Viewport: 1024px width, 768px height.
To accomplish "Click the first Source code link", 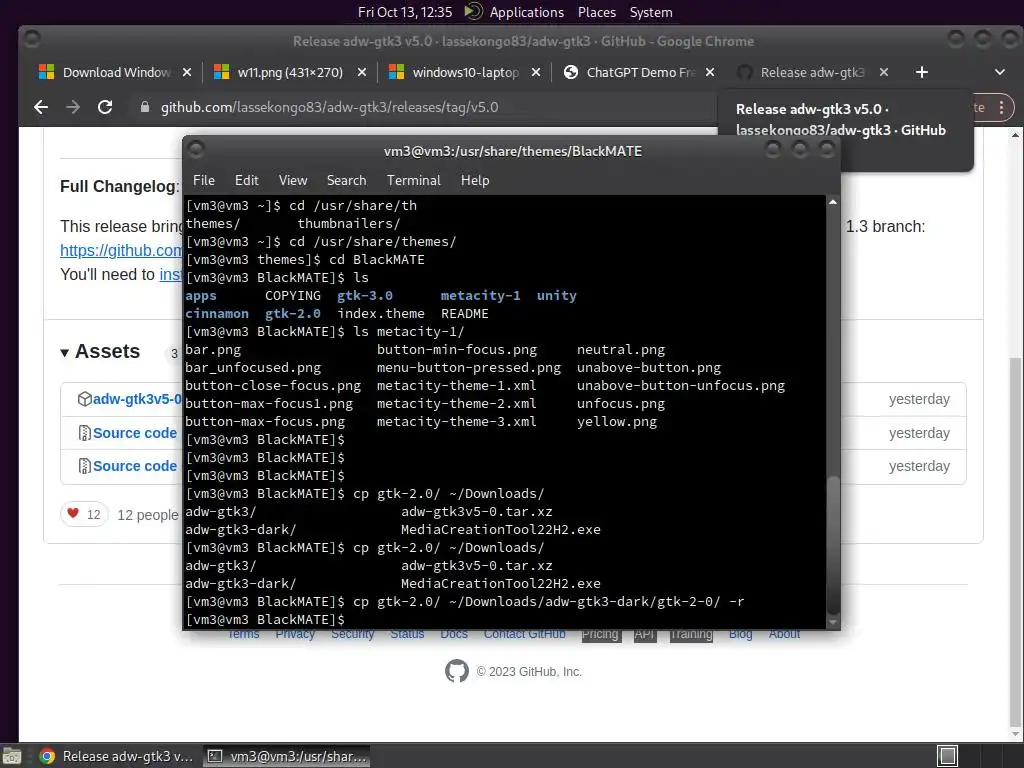I will 135,433.
